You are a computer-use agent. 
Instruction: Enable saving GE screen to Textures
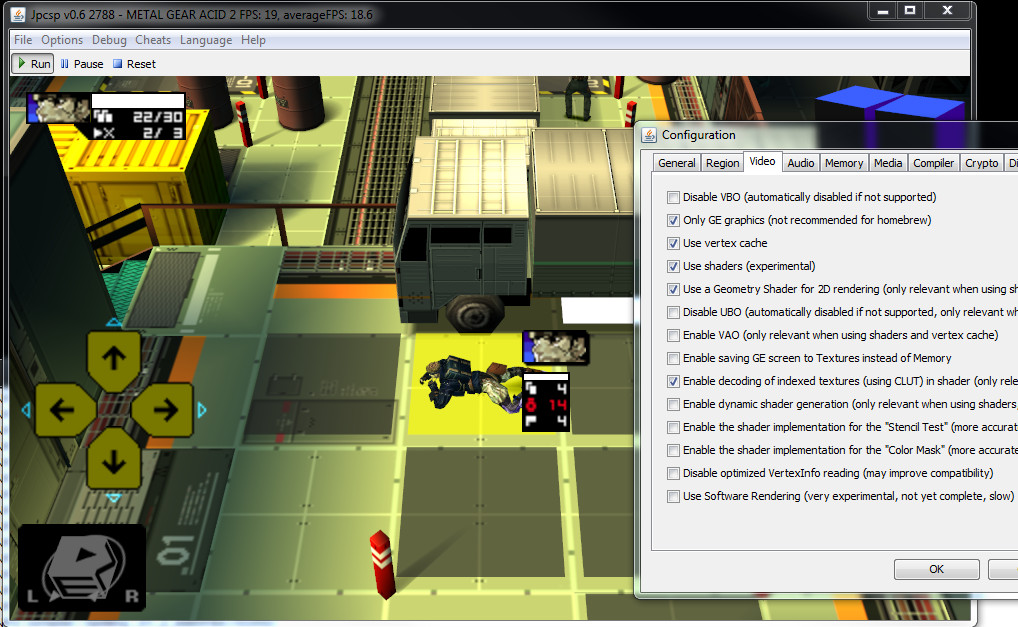coord(673,358)
